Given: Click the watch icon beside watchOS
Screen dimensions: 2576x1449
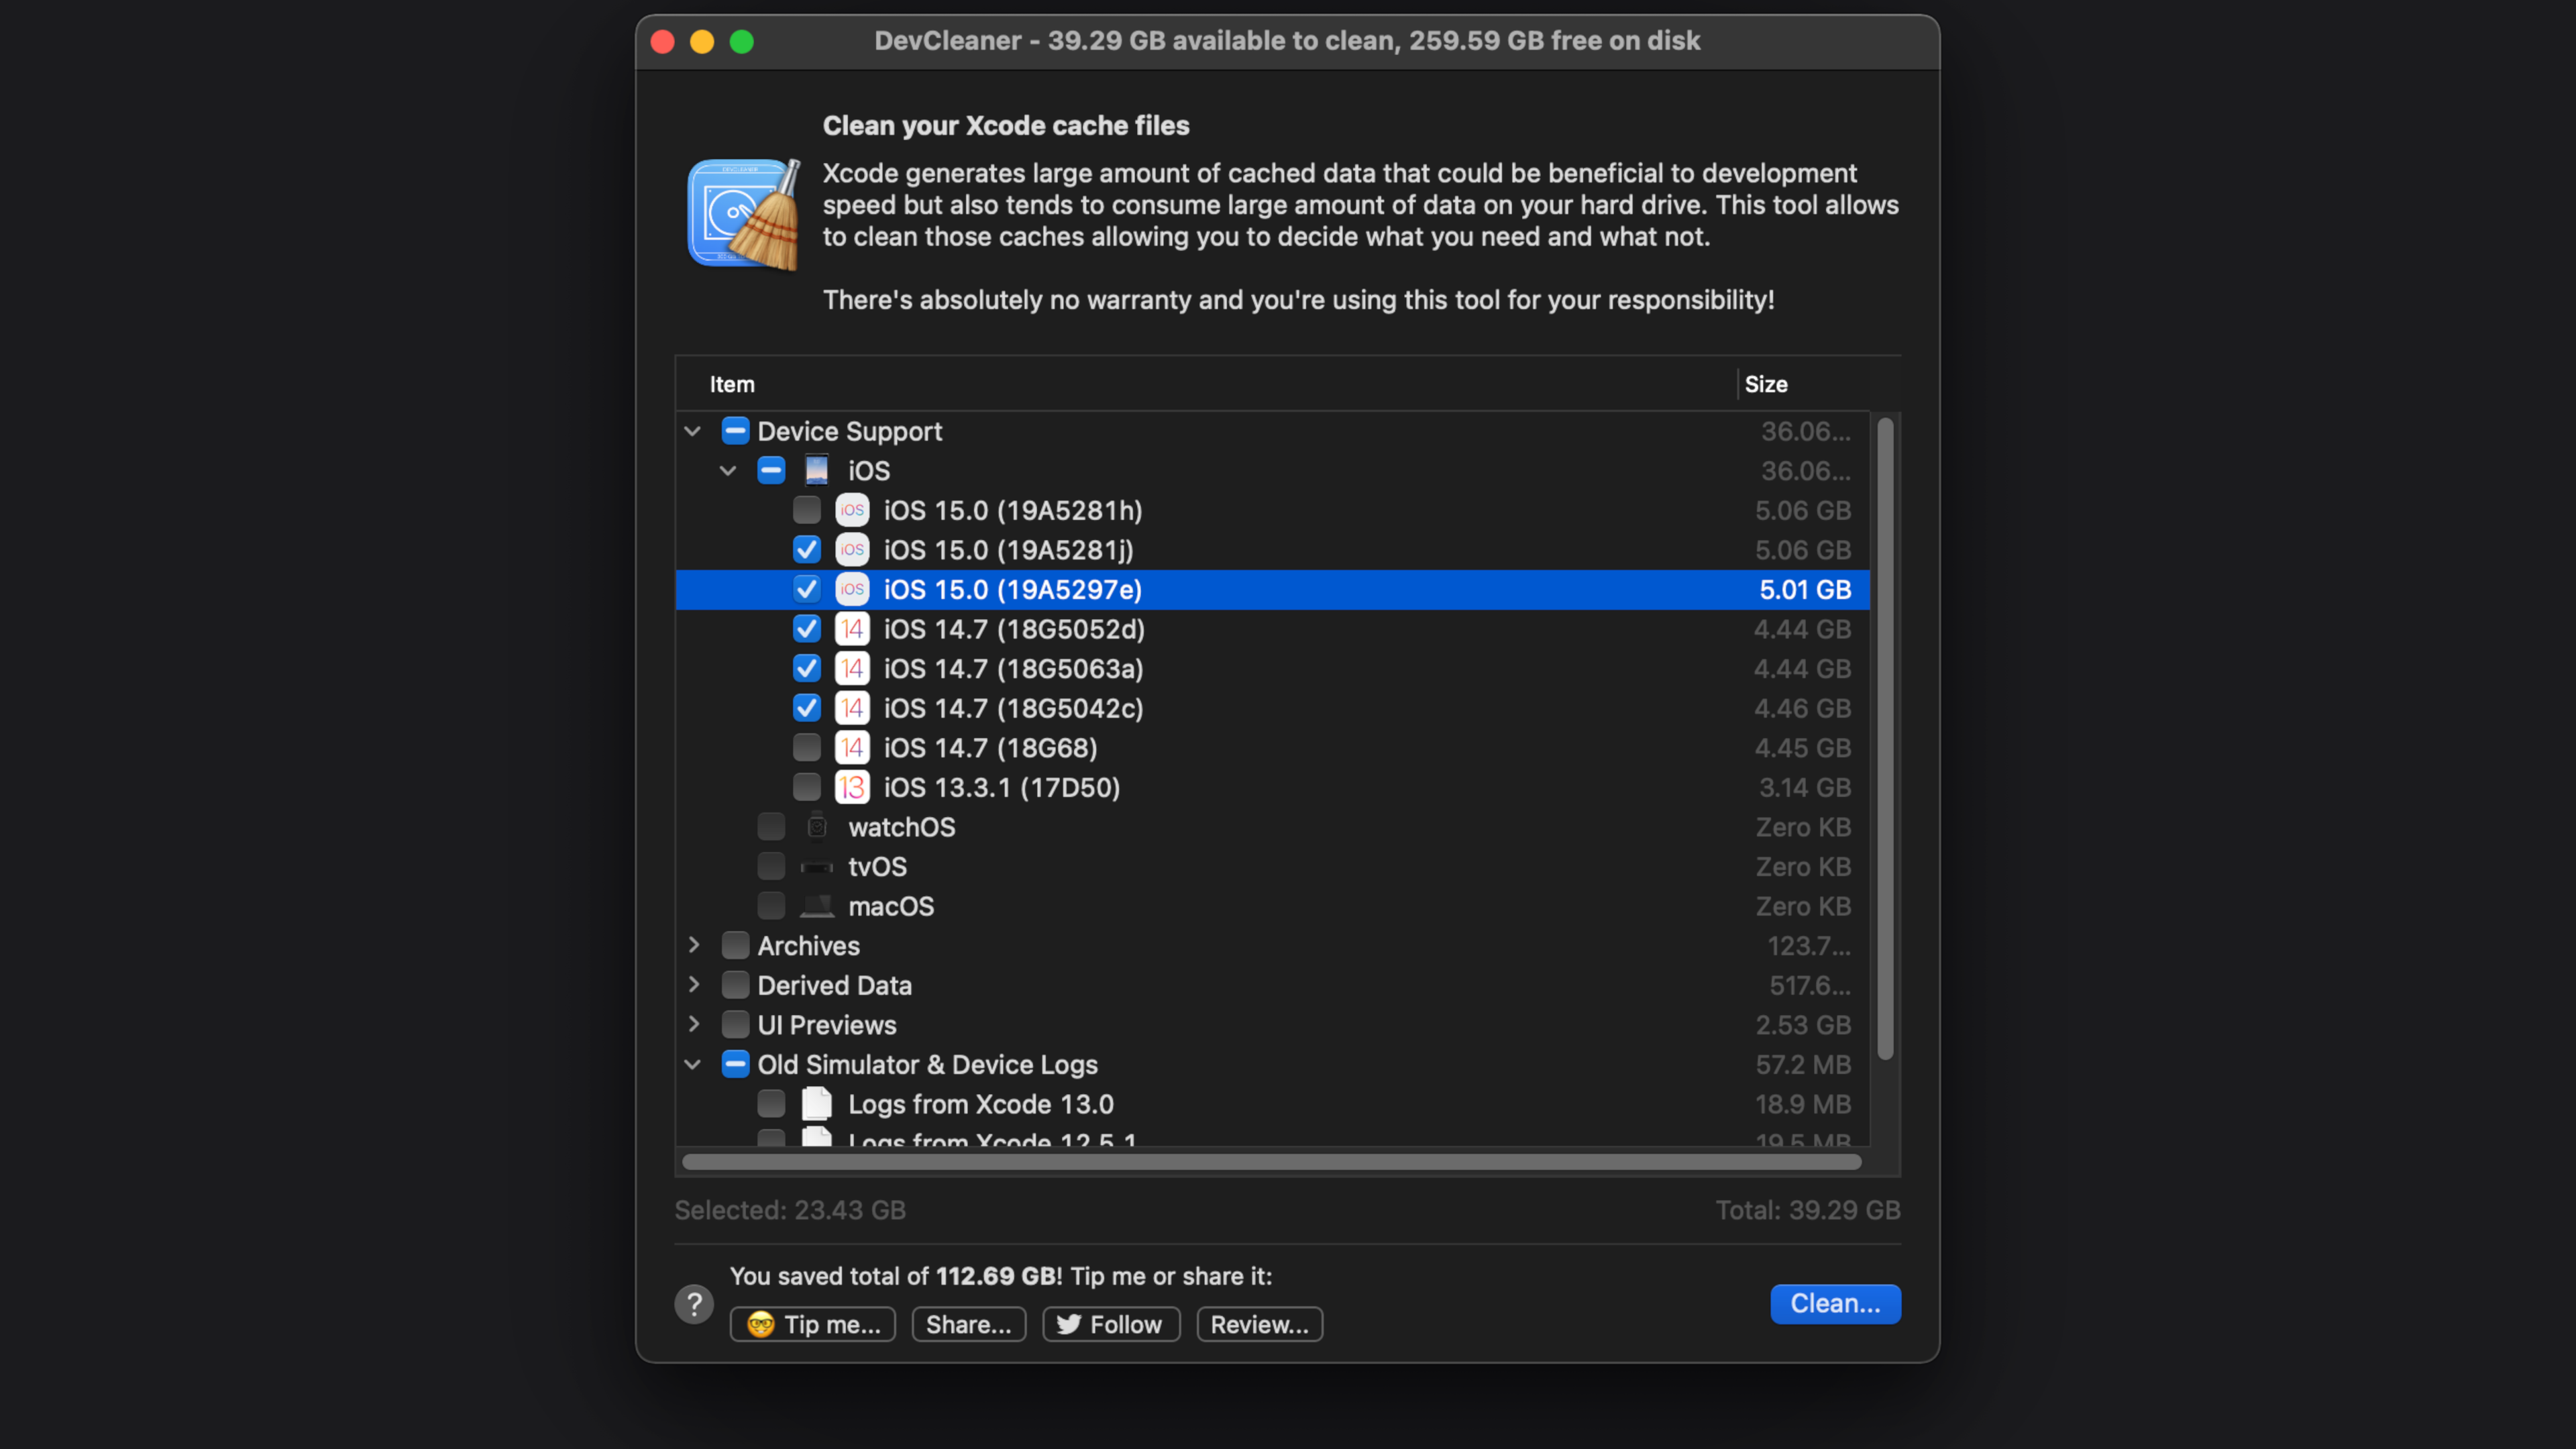Looking at the screenshot, I should [x=816, y=827].
